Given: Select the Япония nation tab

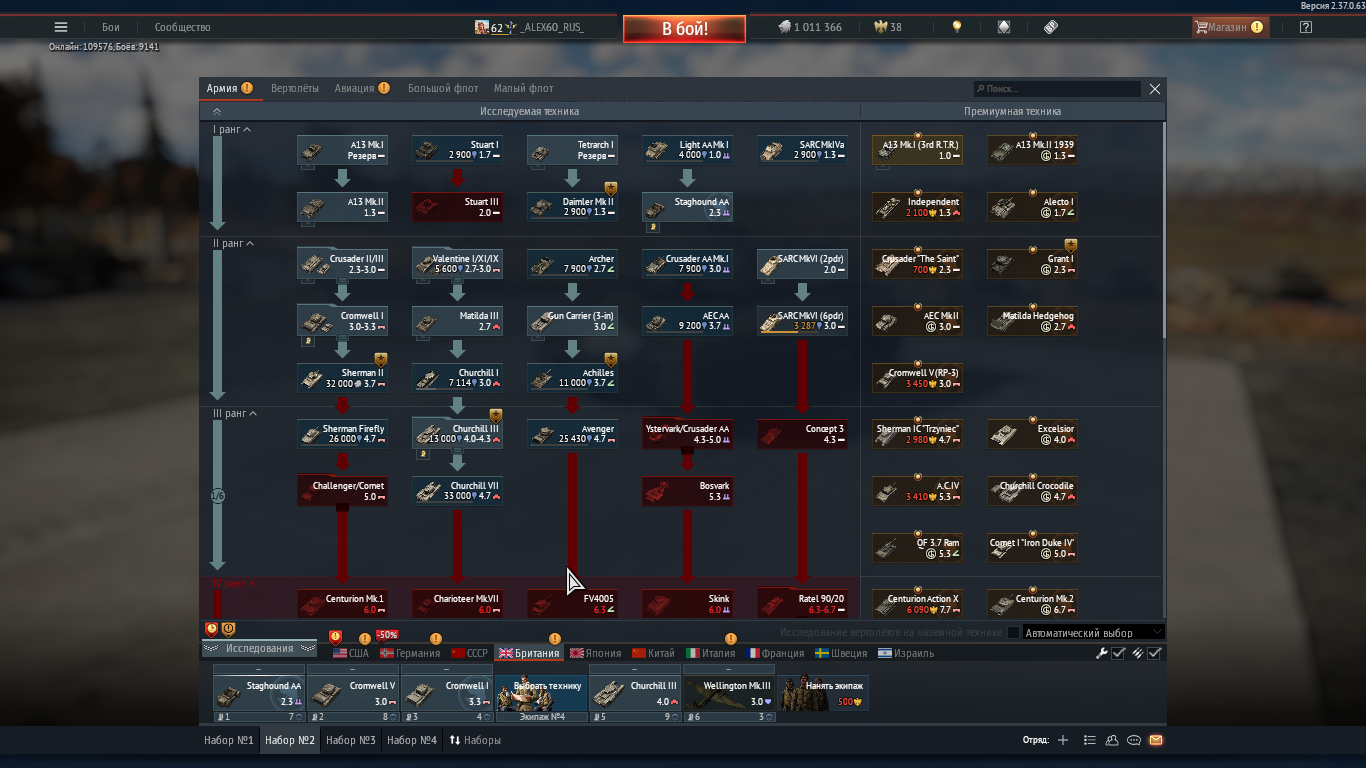Looking at the screenshot, I should pyautogui.click(x=595, y=653).
